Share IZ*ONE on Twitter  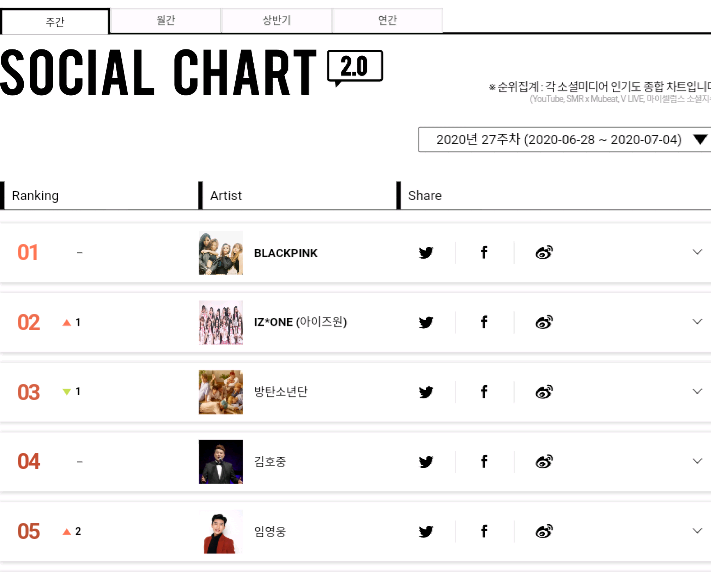(426, 322)
